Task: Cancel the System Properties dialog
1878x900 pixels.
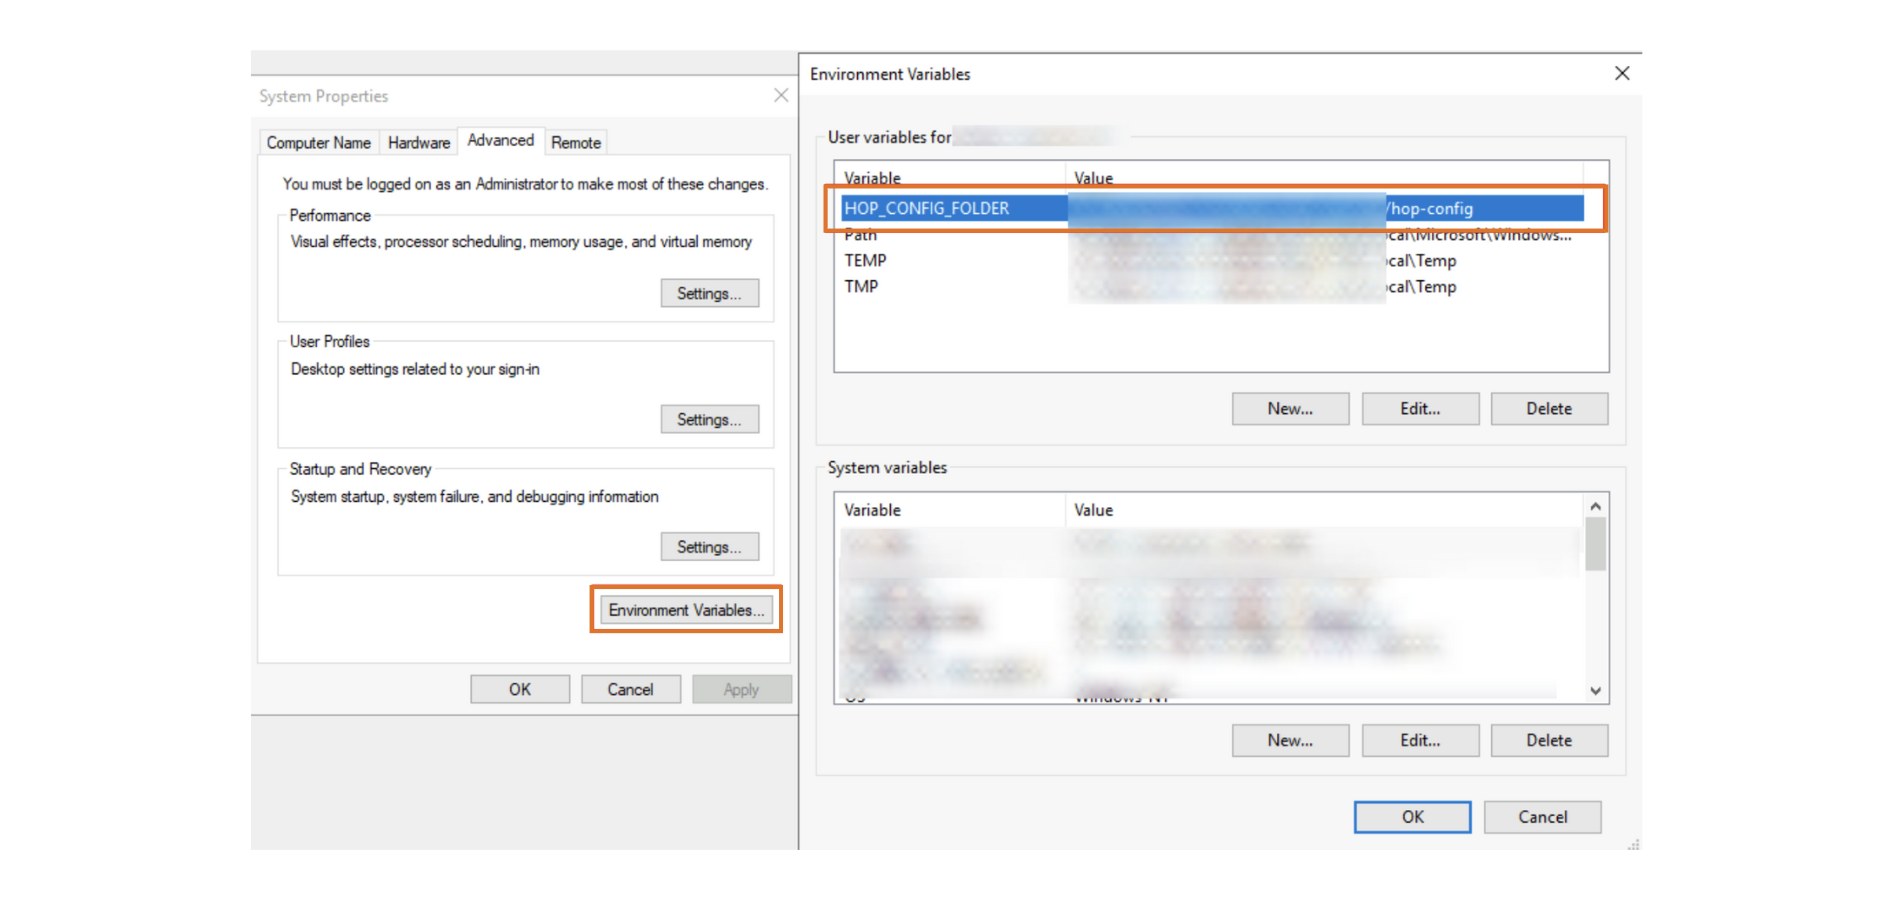Action: click(x=630, y=690)
